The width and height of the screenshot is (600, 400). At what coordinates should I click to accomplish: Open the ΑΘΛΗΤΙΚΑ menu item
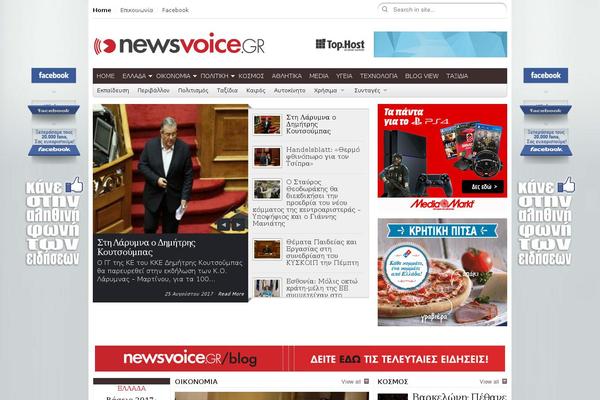pyautogui.click(x=287, y=76)
